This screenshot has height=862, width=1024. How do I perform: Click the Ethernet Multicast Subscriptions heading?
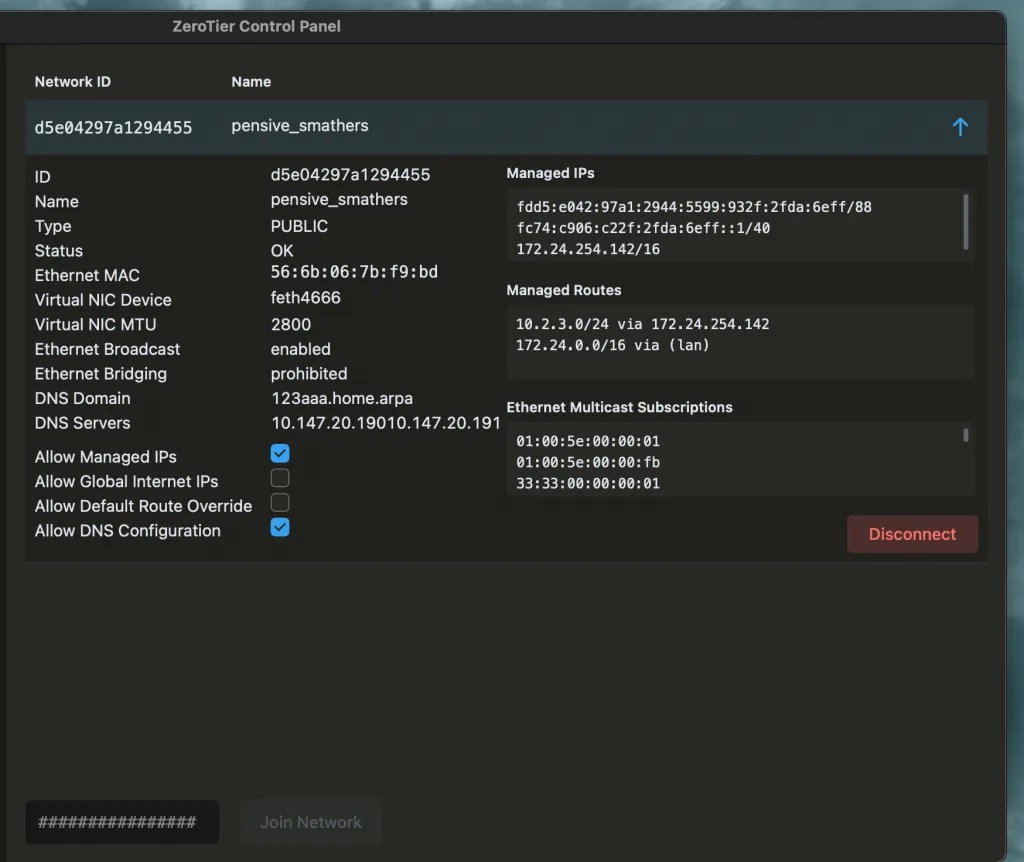[619, 407]
